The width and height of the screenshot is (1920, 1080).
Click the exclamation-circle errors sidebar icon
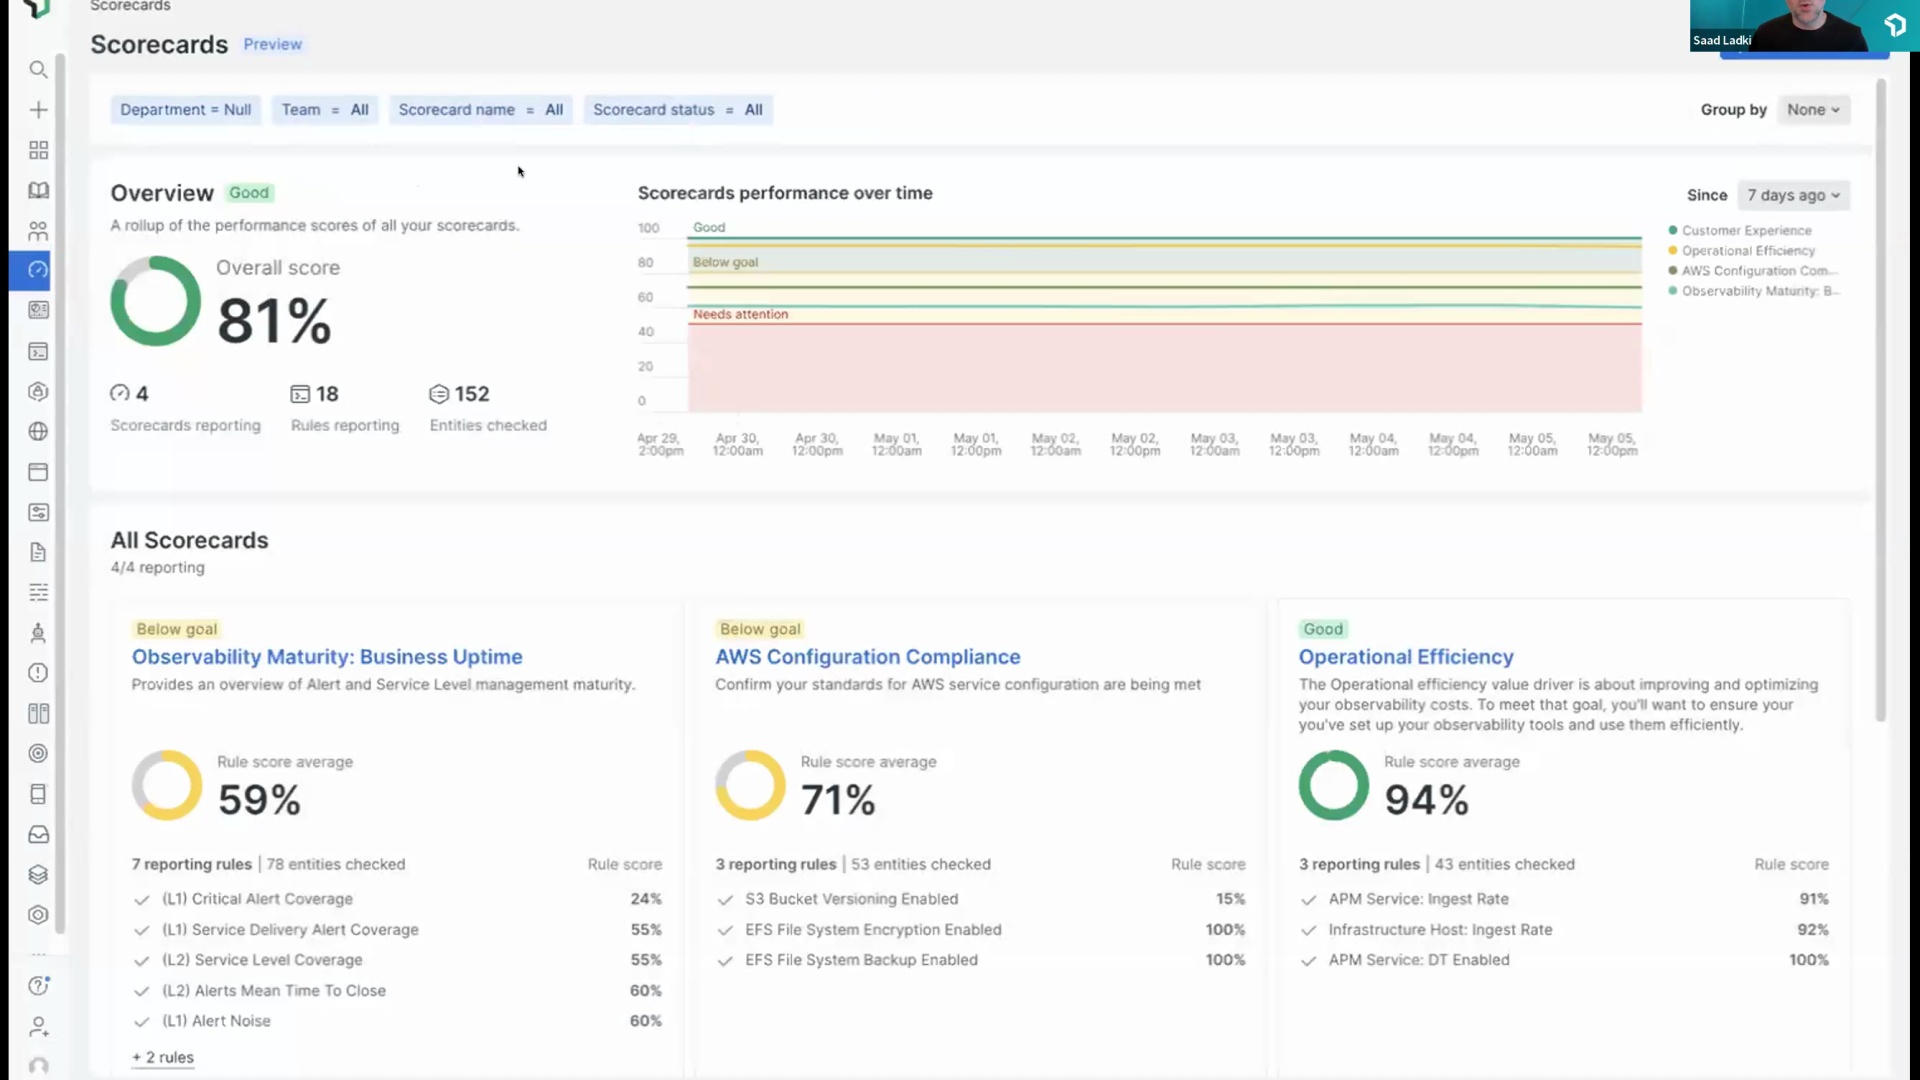[x=38, y=673]
